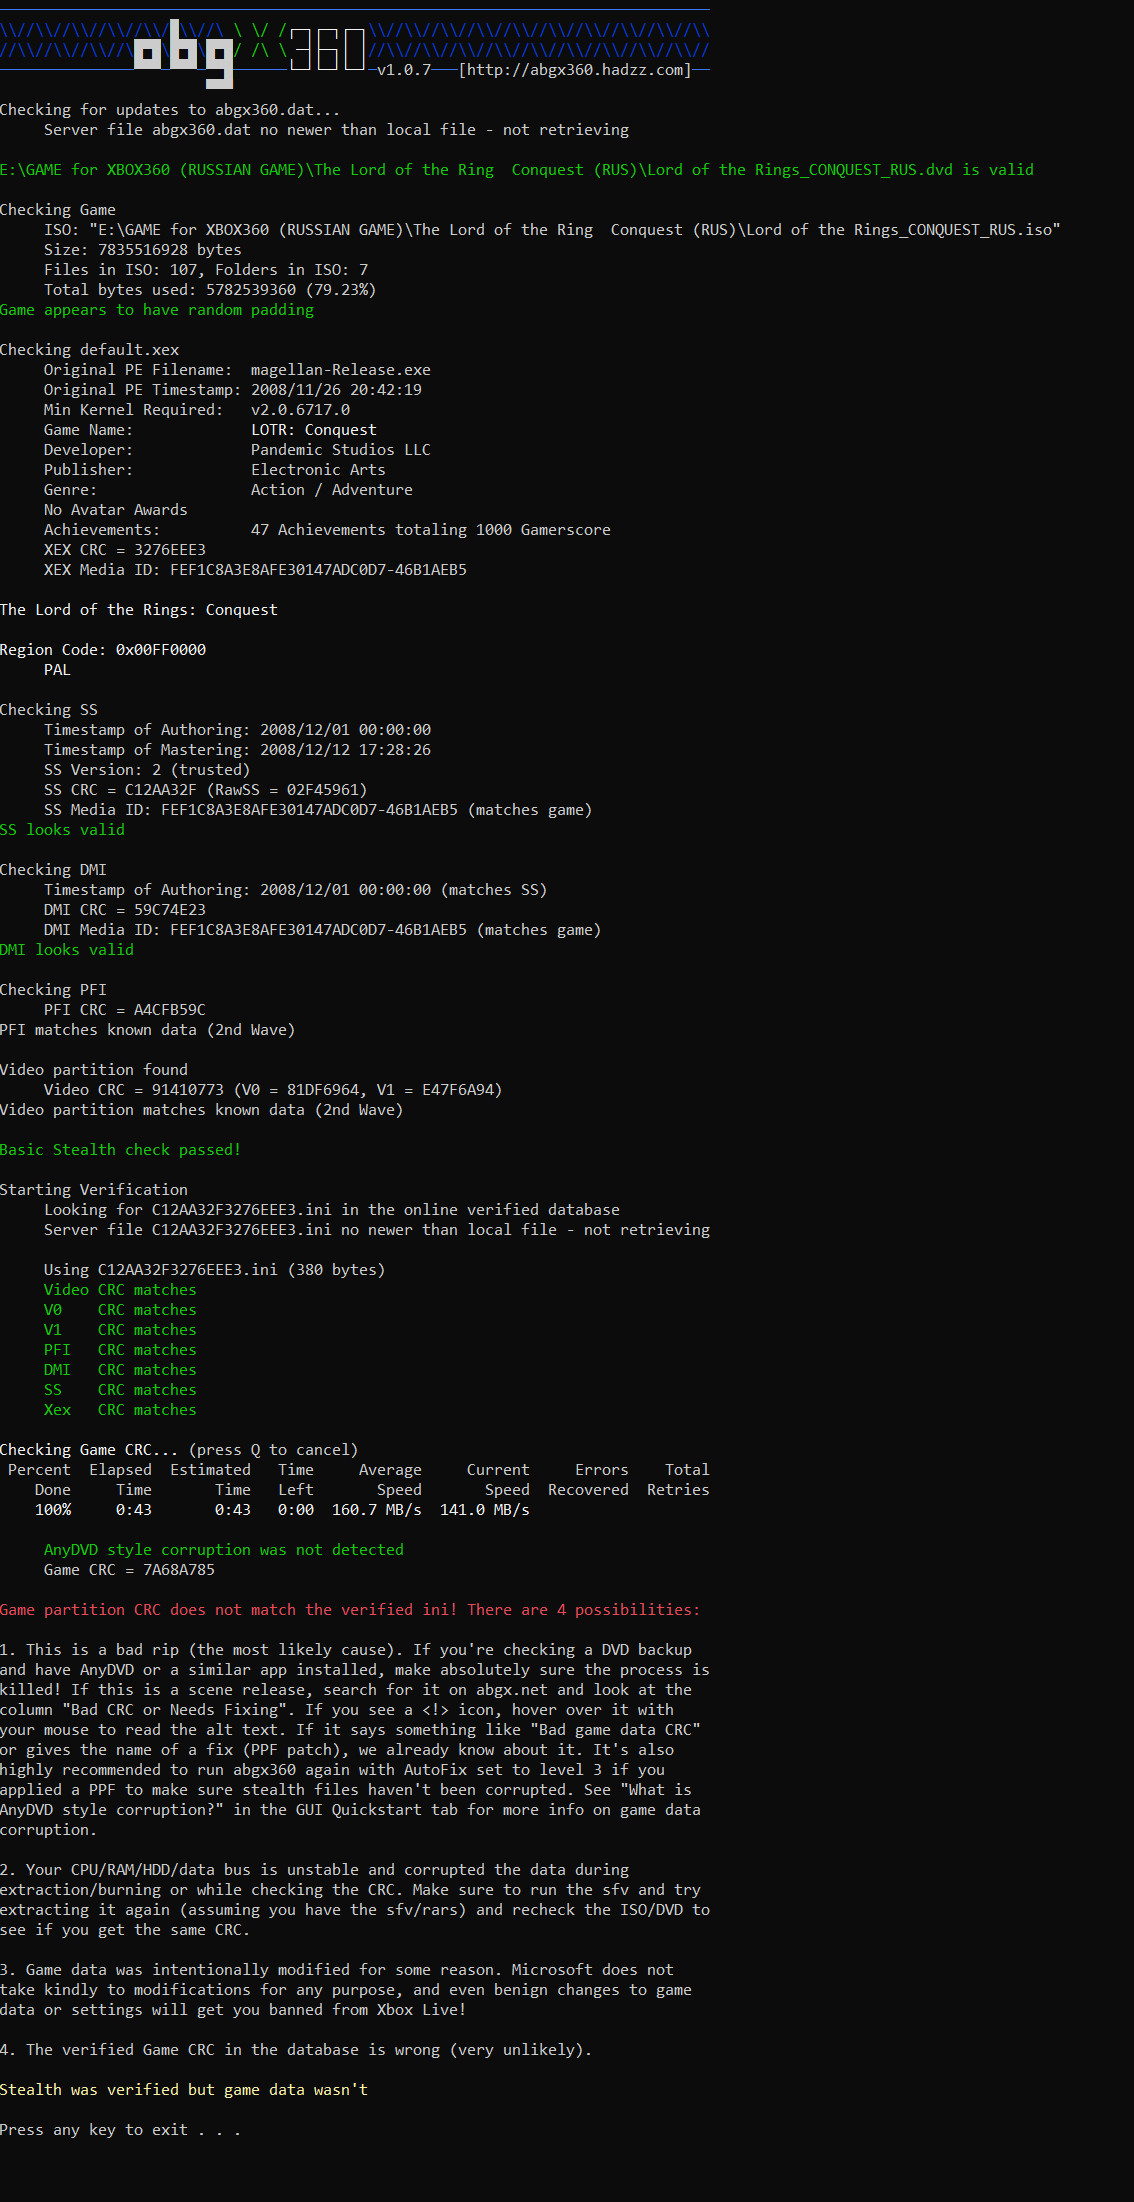Select 'Region Code: 0x00FF0000'
The width and height of the screenshot is (1134, 2202).
(x=103, y=650)
